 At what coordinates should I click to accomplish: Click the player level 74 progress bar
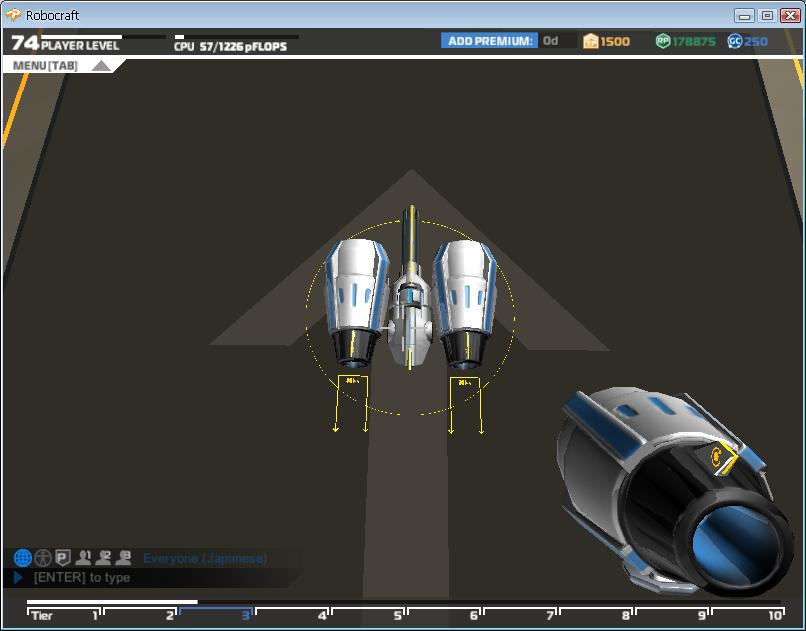click(103, 37)
